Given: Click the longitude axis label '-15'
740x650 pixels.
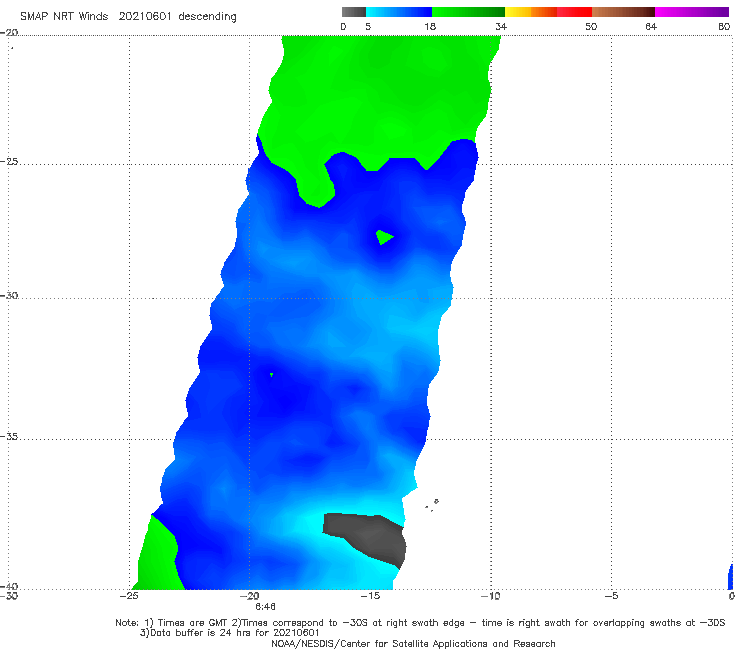Looking at the screenshot, I should tap(370, 596).
